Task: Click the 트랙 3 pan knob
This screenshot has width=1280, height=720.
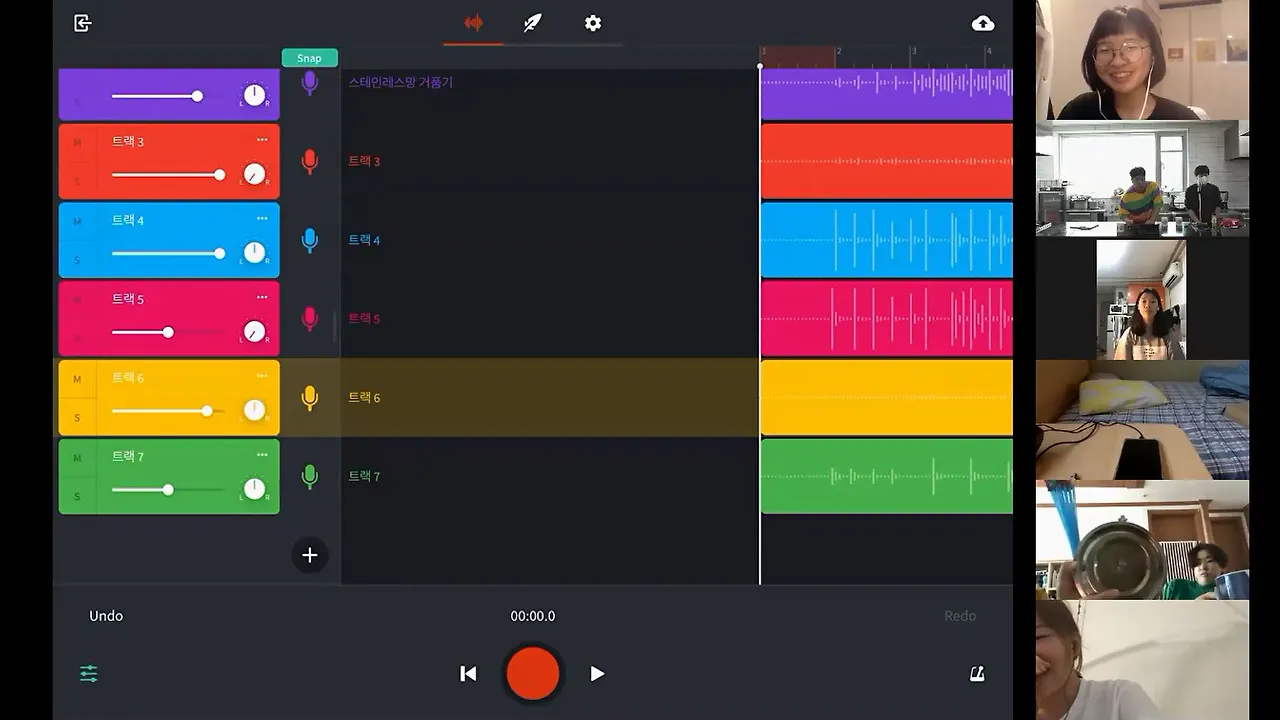Action: tap(255, 174)
